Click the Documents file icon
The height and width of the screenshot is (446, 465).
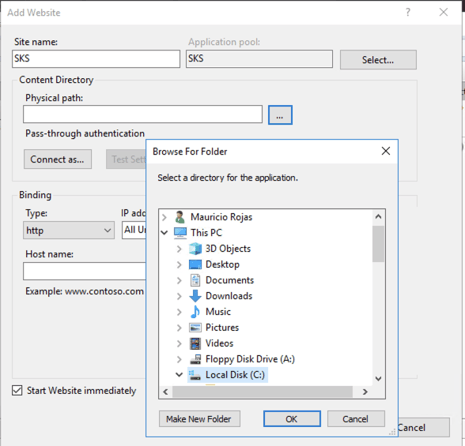(195, 280)
